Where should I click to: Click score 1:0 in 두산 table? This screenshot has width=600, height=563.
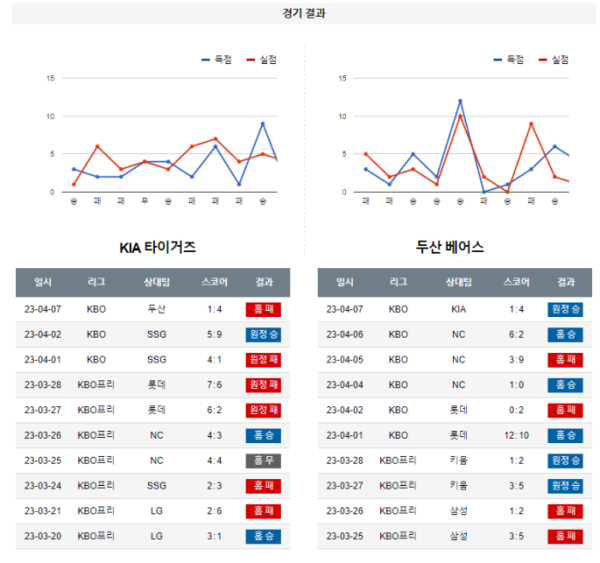click(x=517, y=385)
